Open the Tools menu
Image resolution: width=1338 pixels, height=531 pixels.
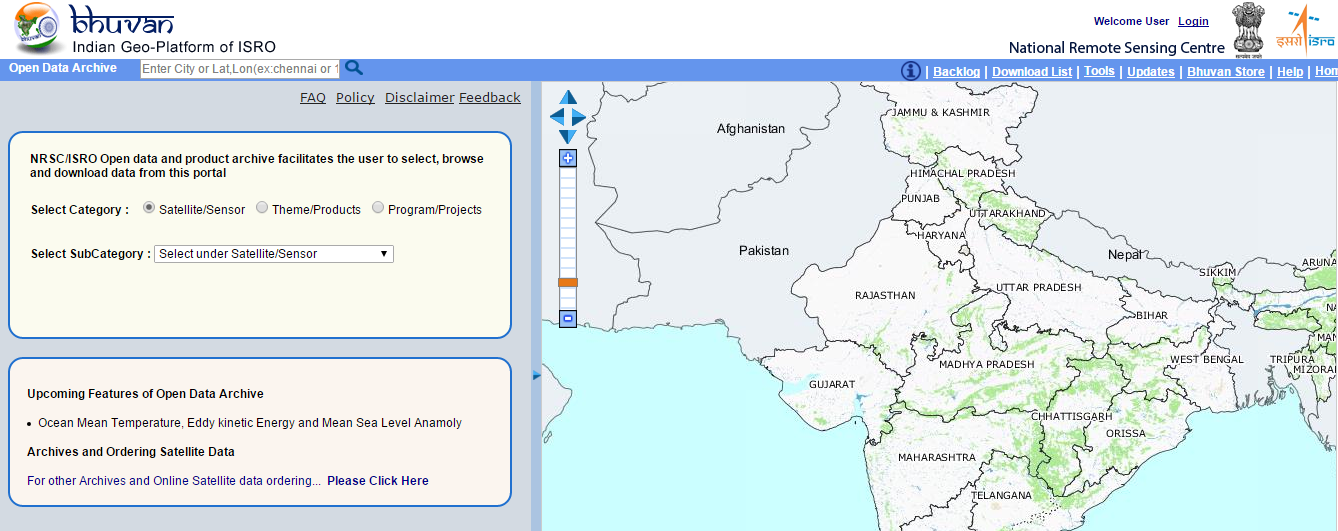pyautogui.click(x=1099, y=71)
